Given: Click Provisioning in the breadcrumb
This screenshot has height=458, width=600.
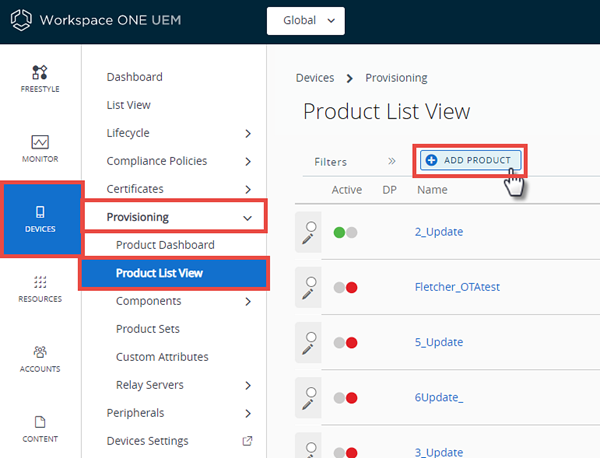Looking at the screenshot, I should click(396, 78).
